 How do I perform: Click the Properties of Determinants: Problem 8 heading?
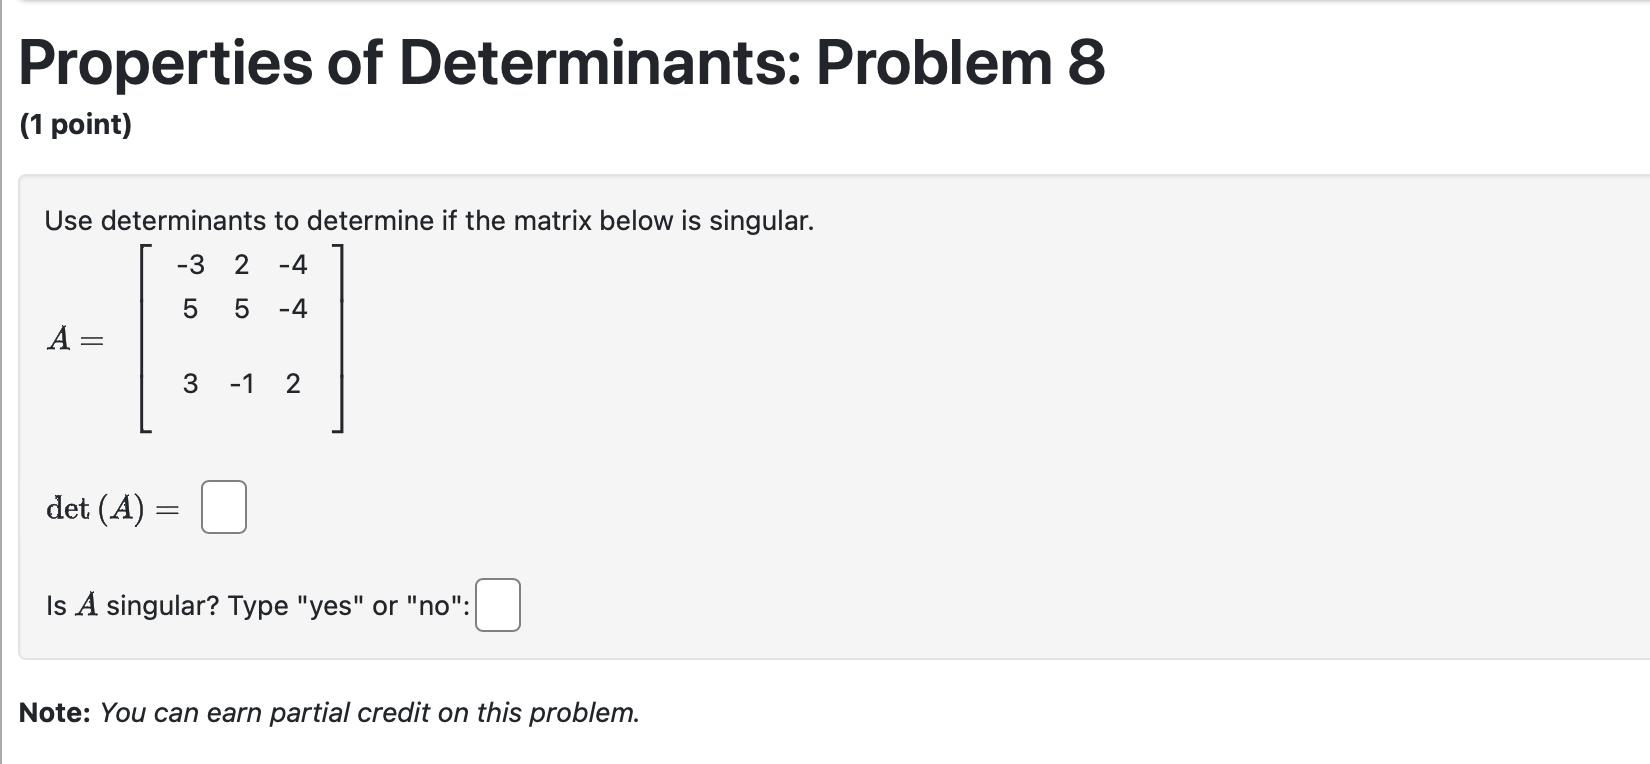point(562,63)
